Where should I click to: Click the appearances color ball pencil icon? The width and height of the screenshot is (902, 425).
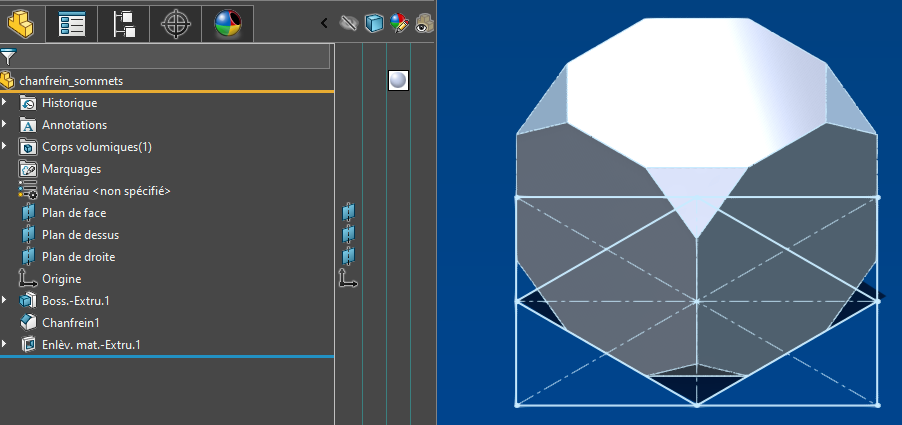(399, 23)
